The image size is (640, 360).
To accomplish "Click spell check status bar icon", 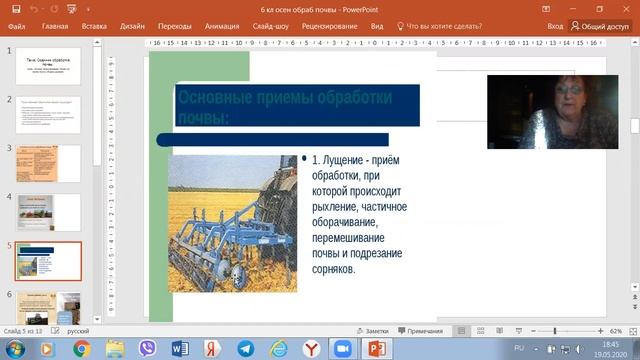I will pyautogui.click(x=55, y=331).
